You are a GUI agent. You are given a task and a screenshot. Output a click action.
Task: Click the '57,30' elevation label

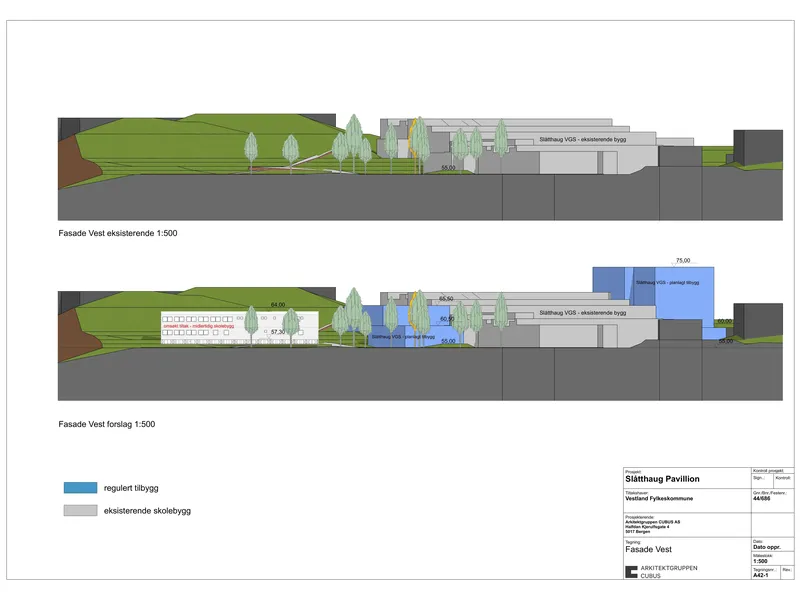coord(278,332)
